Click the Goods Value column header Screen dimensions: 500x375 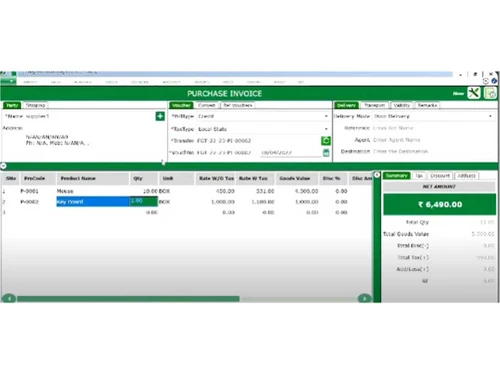[297, 178]
